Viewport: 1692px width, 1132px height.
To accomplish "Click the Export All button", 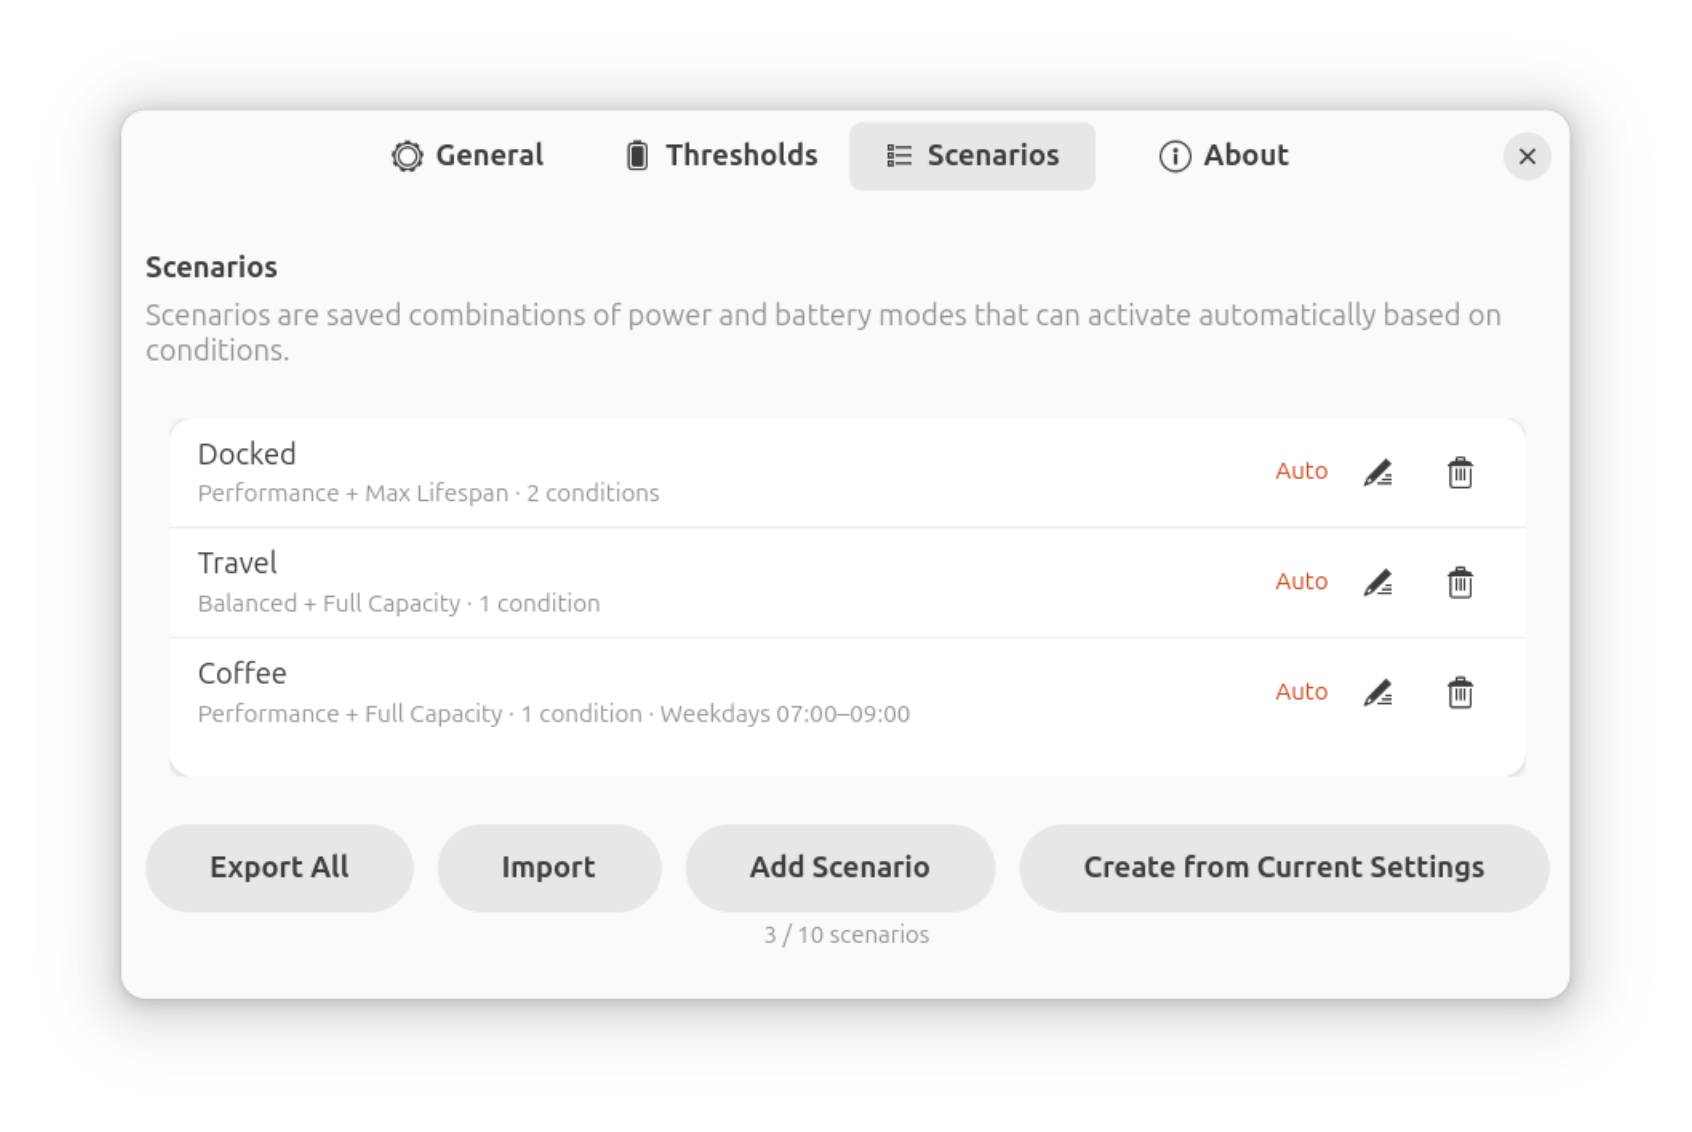I will tap(279, 867).
